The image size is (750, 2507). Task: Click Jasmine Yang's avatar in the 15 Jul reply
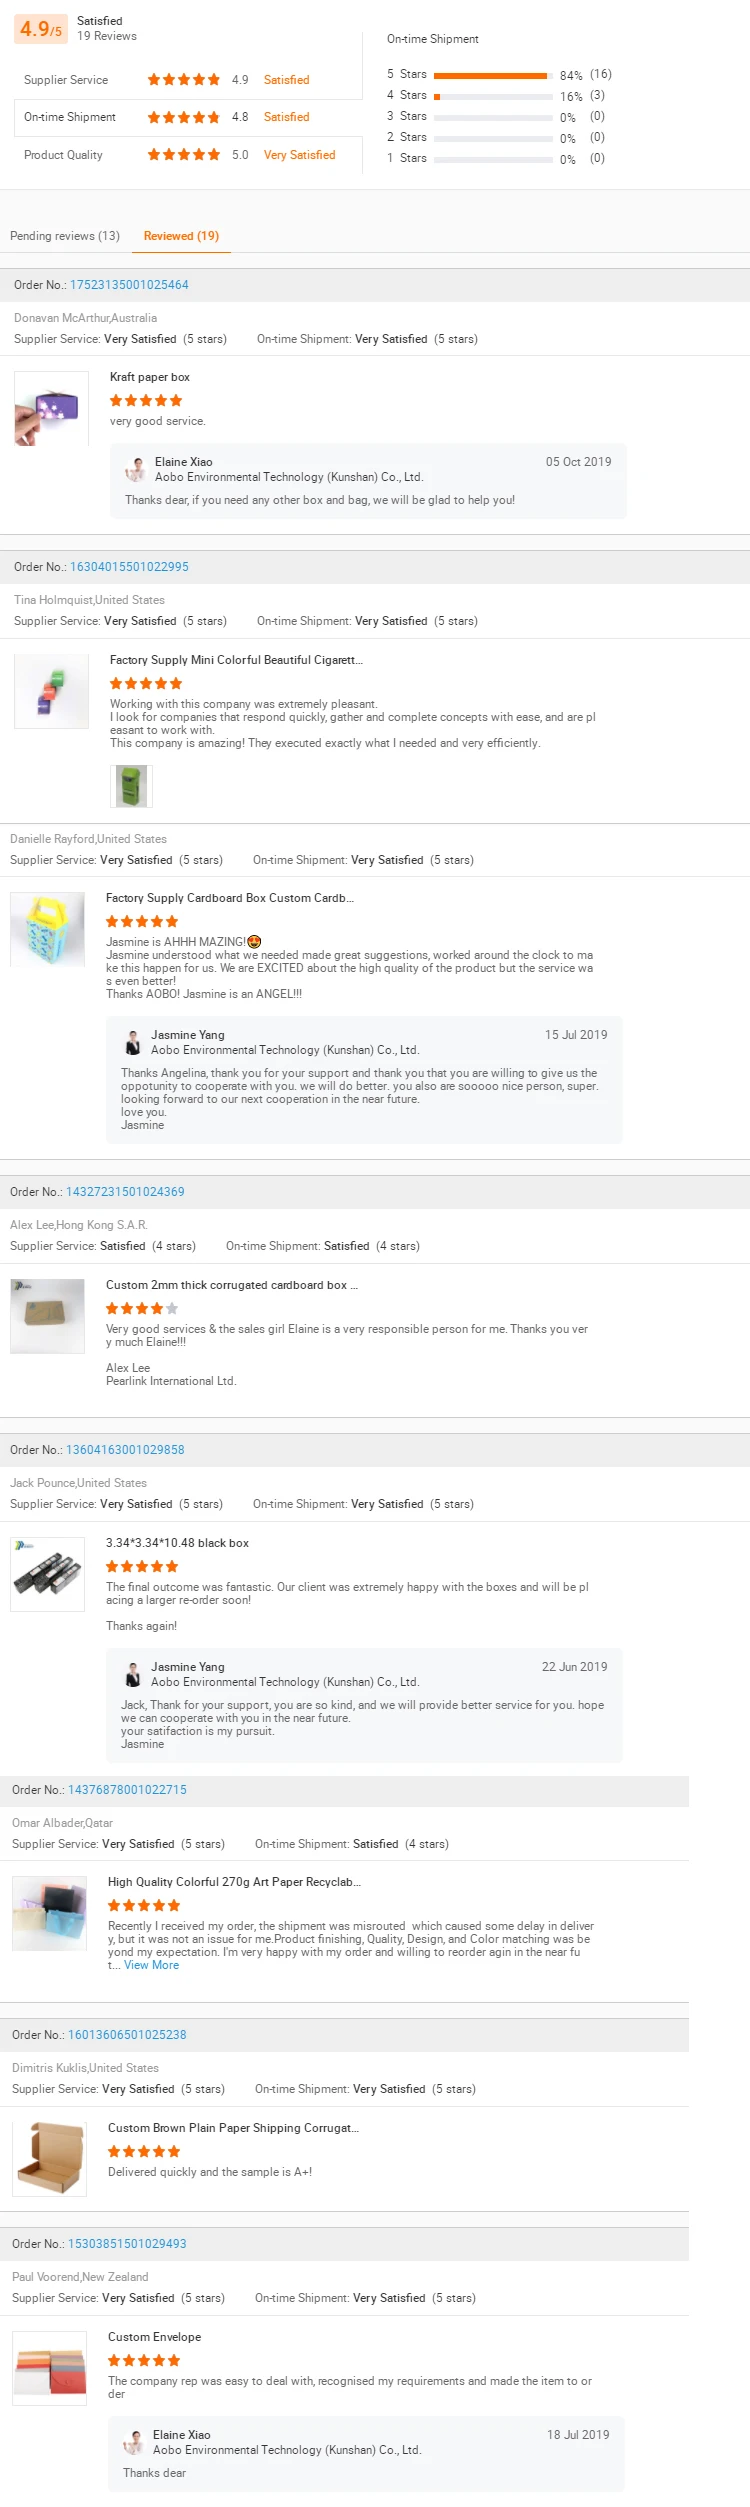click(133, 1042)
